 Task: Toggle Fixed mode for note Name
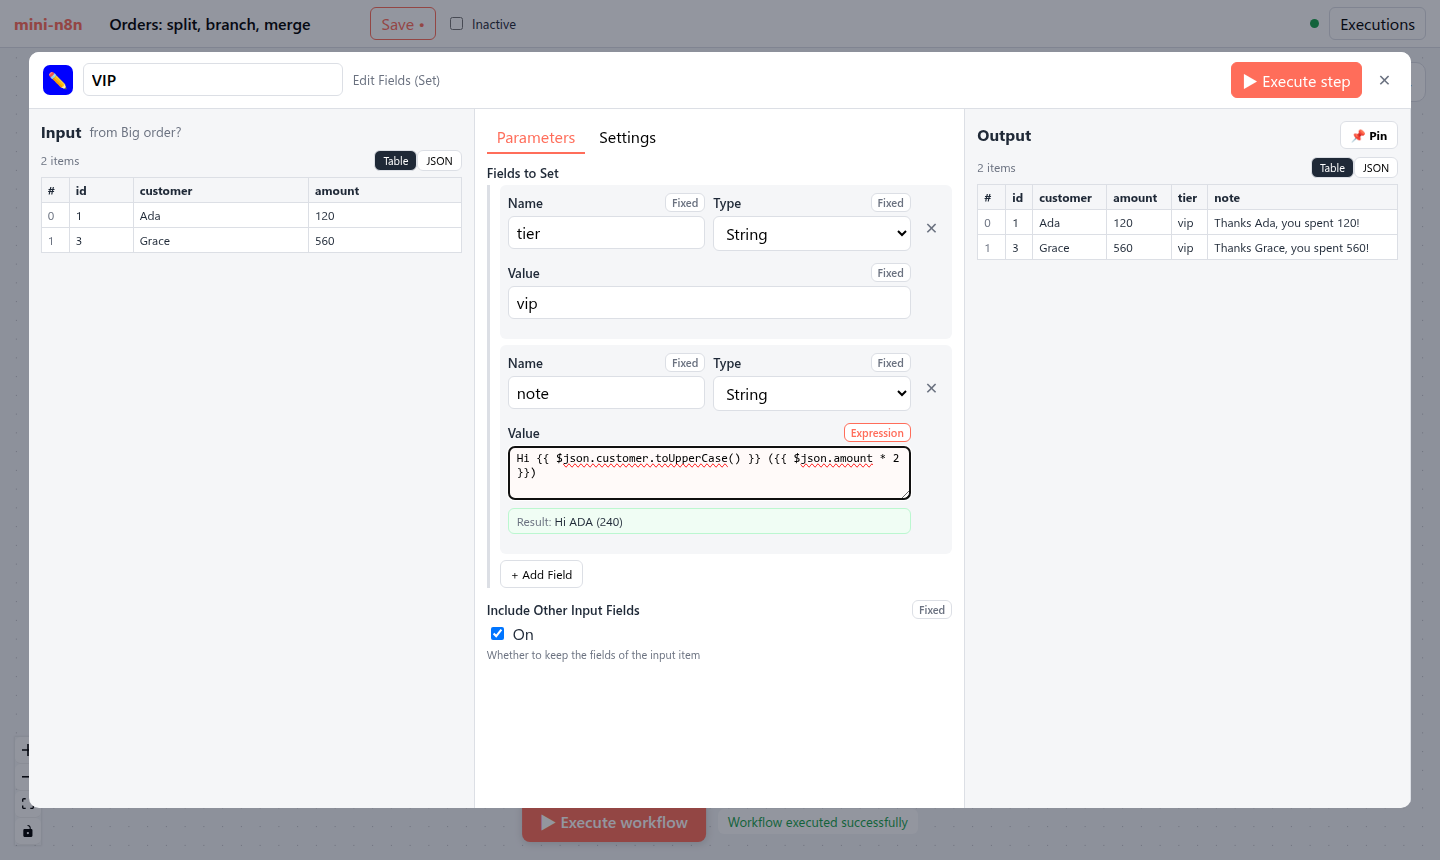[x=685, y=363]
